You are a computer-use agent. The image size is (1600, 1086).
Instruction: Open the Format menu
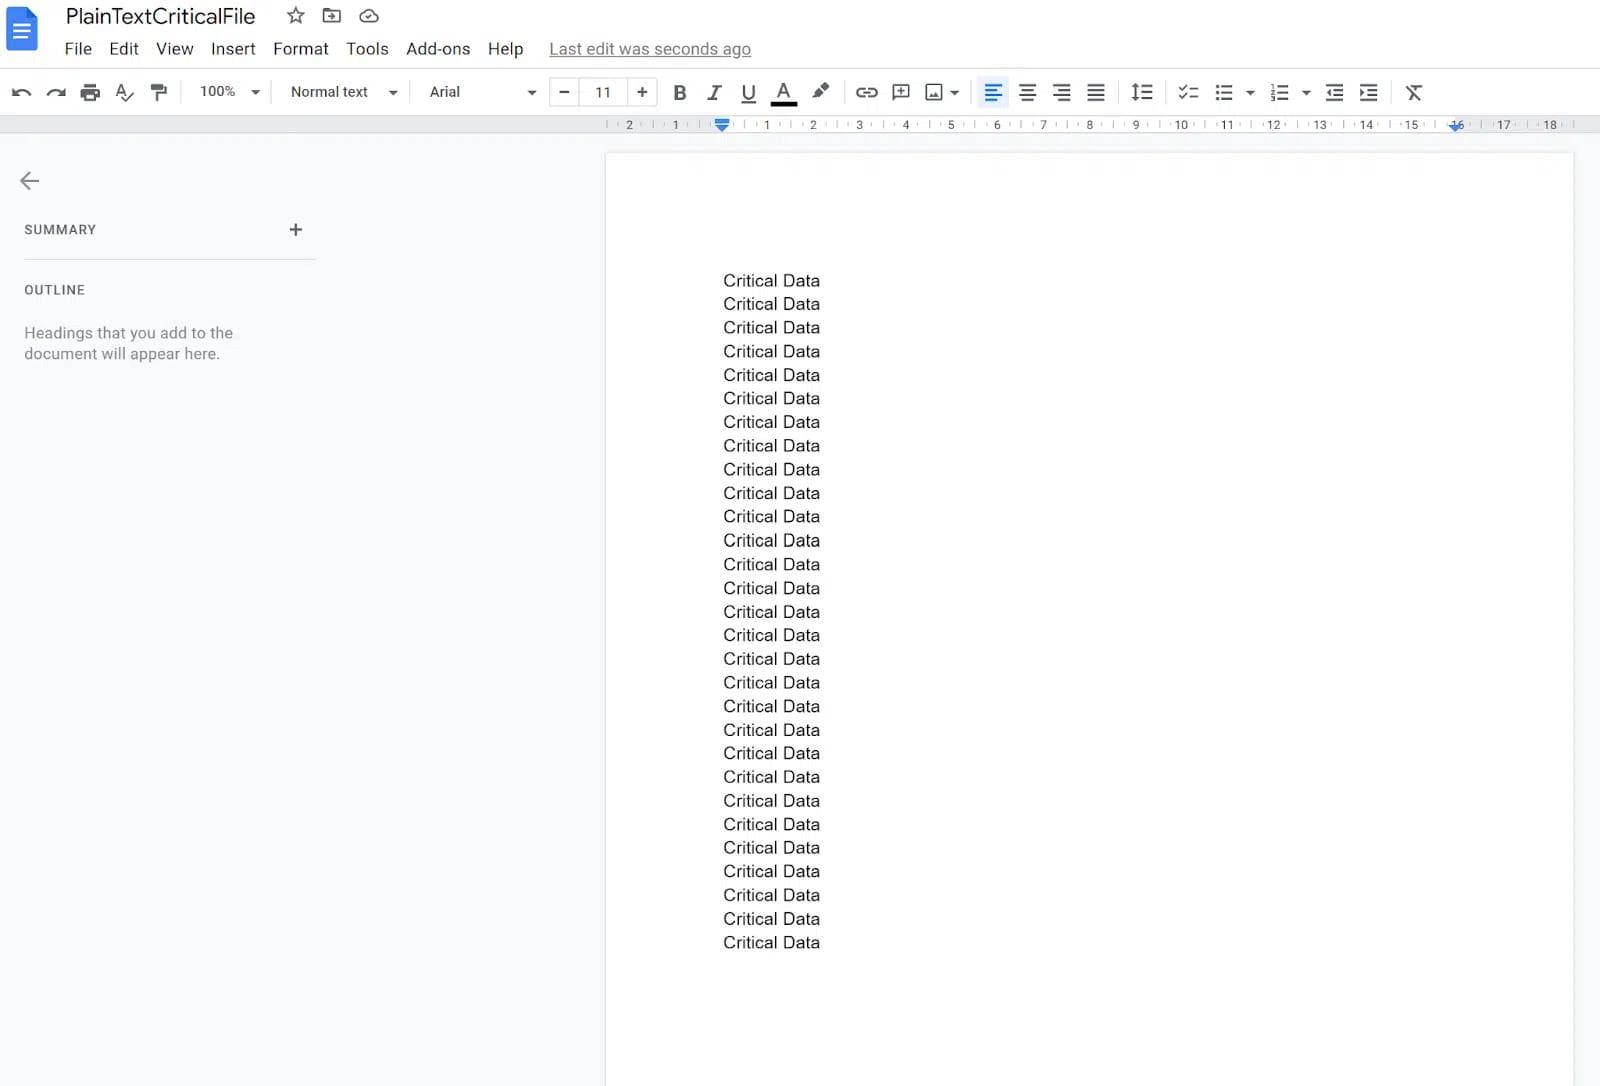point(300,48)
